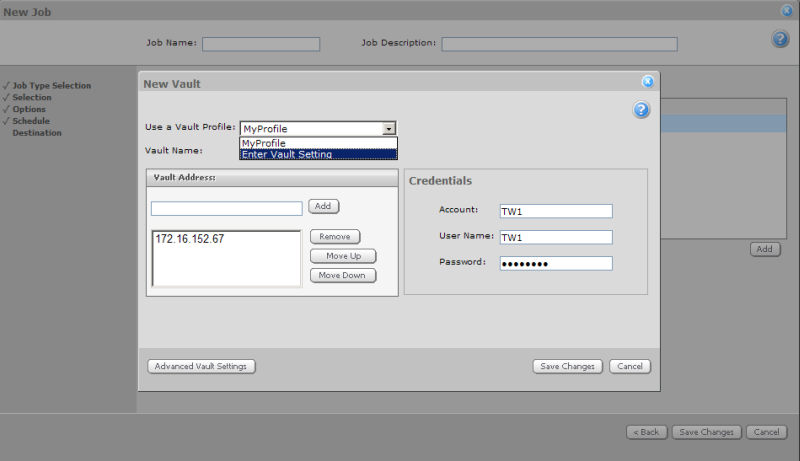The height and width of the screenshot is (461, 800).
Task: Close the New Job window
Action: point(787,11)
